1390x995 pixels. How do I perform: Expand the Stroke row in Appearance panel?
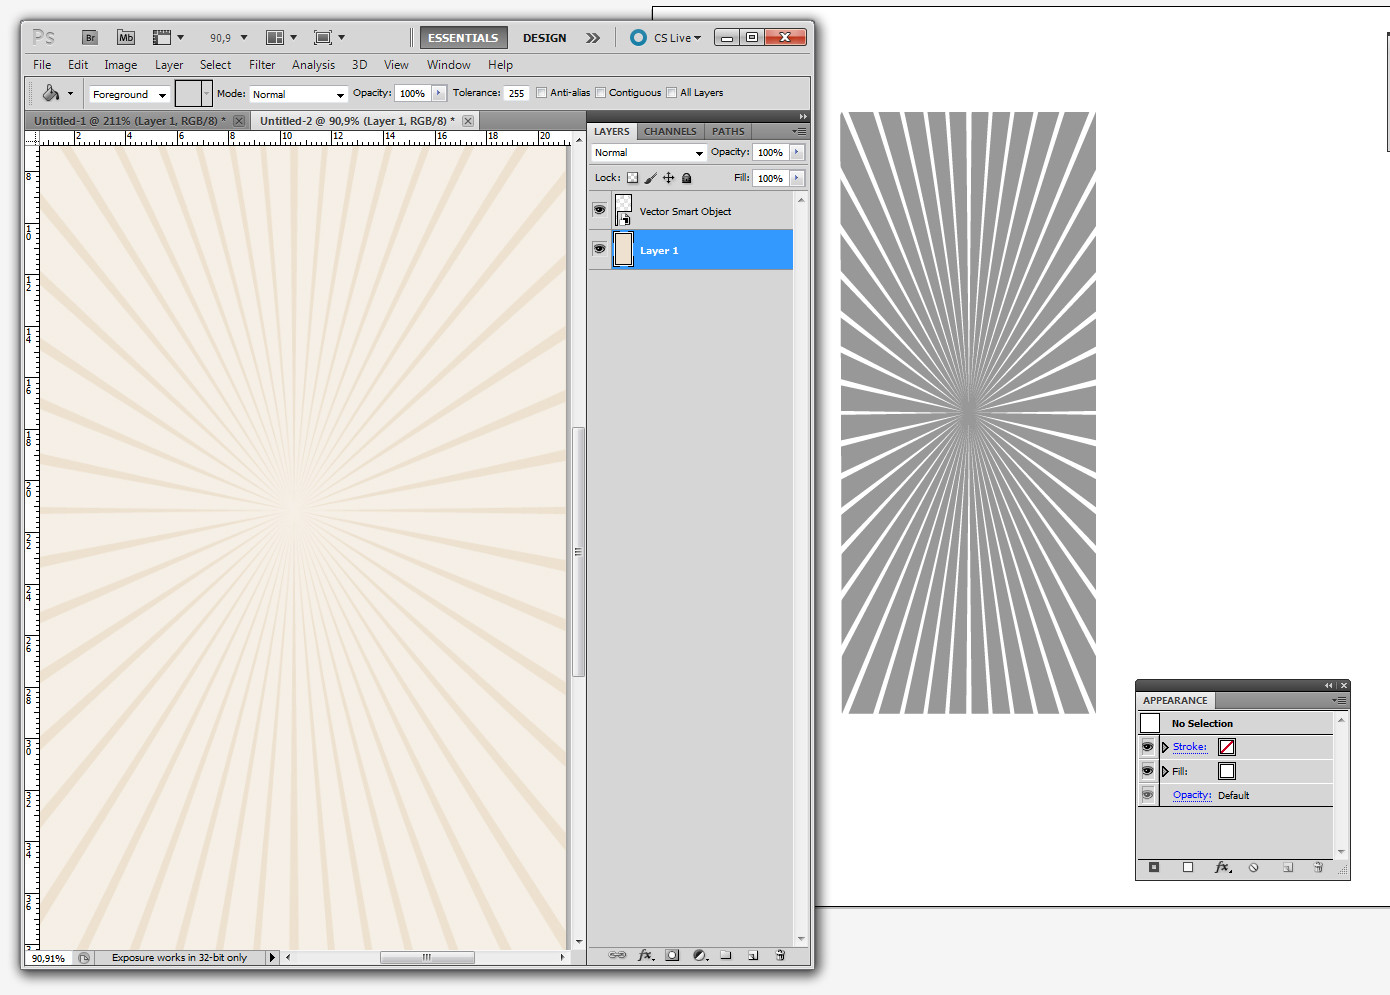pos(1164,746)
